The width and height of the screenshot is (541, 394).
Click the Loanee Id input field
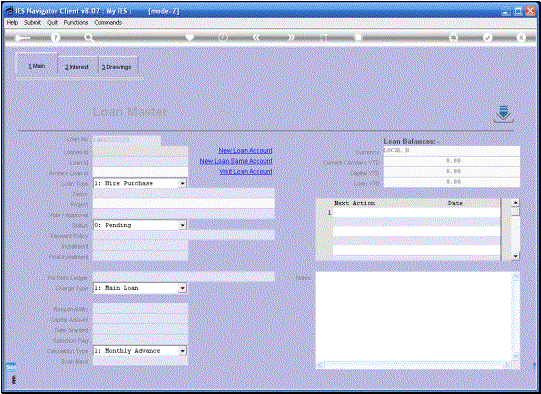[x=140, y=151]
